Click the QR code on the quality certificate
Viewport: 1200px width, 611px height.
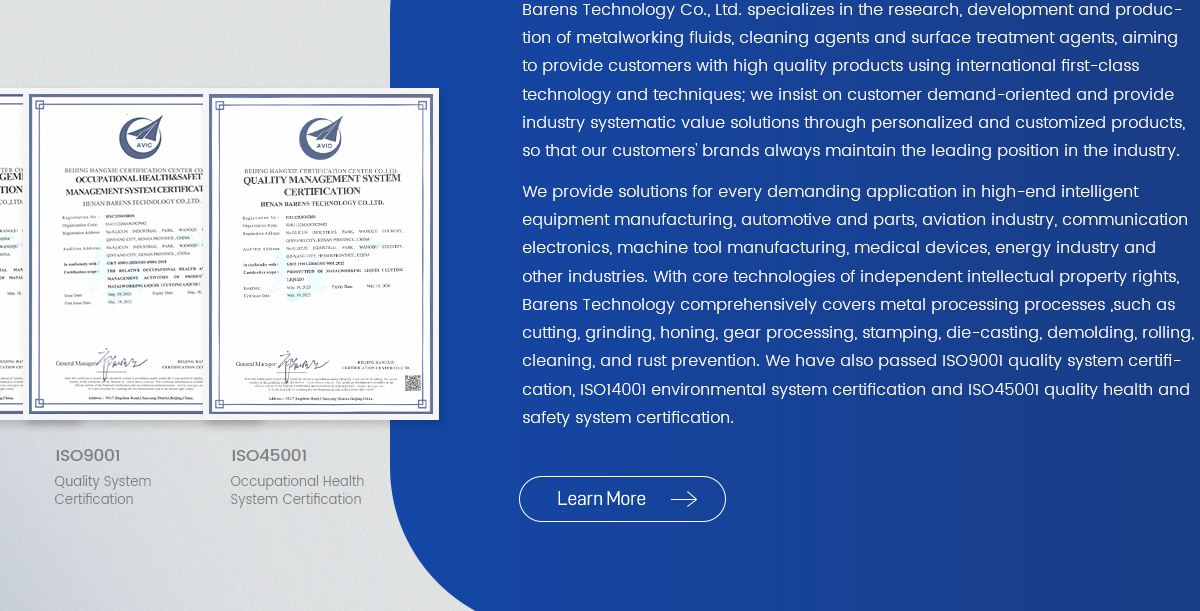click(x=413, y=383)
